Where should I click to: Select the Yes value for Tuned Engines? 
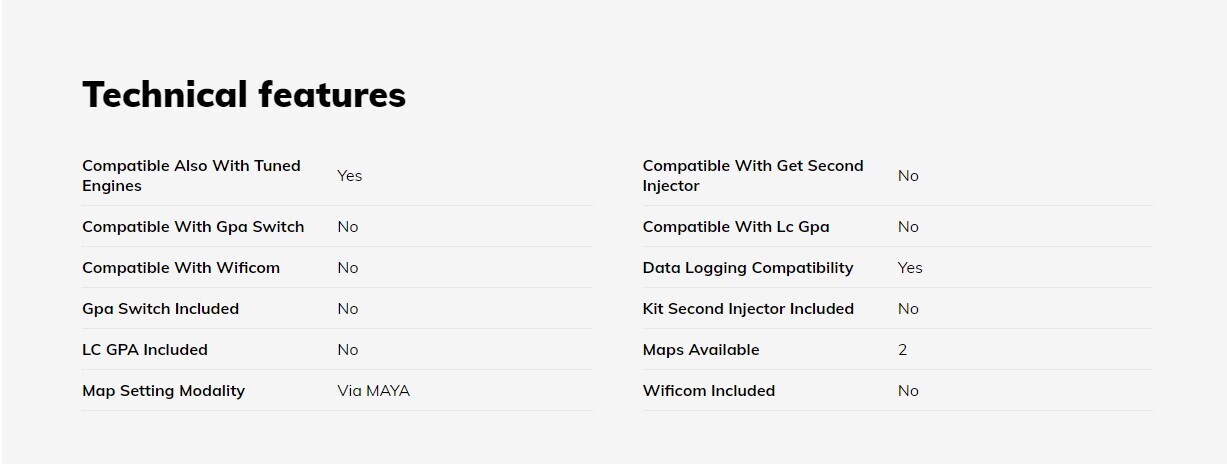[x=349, y=176]
